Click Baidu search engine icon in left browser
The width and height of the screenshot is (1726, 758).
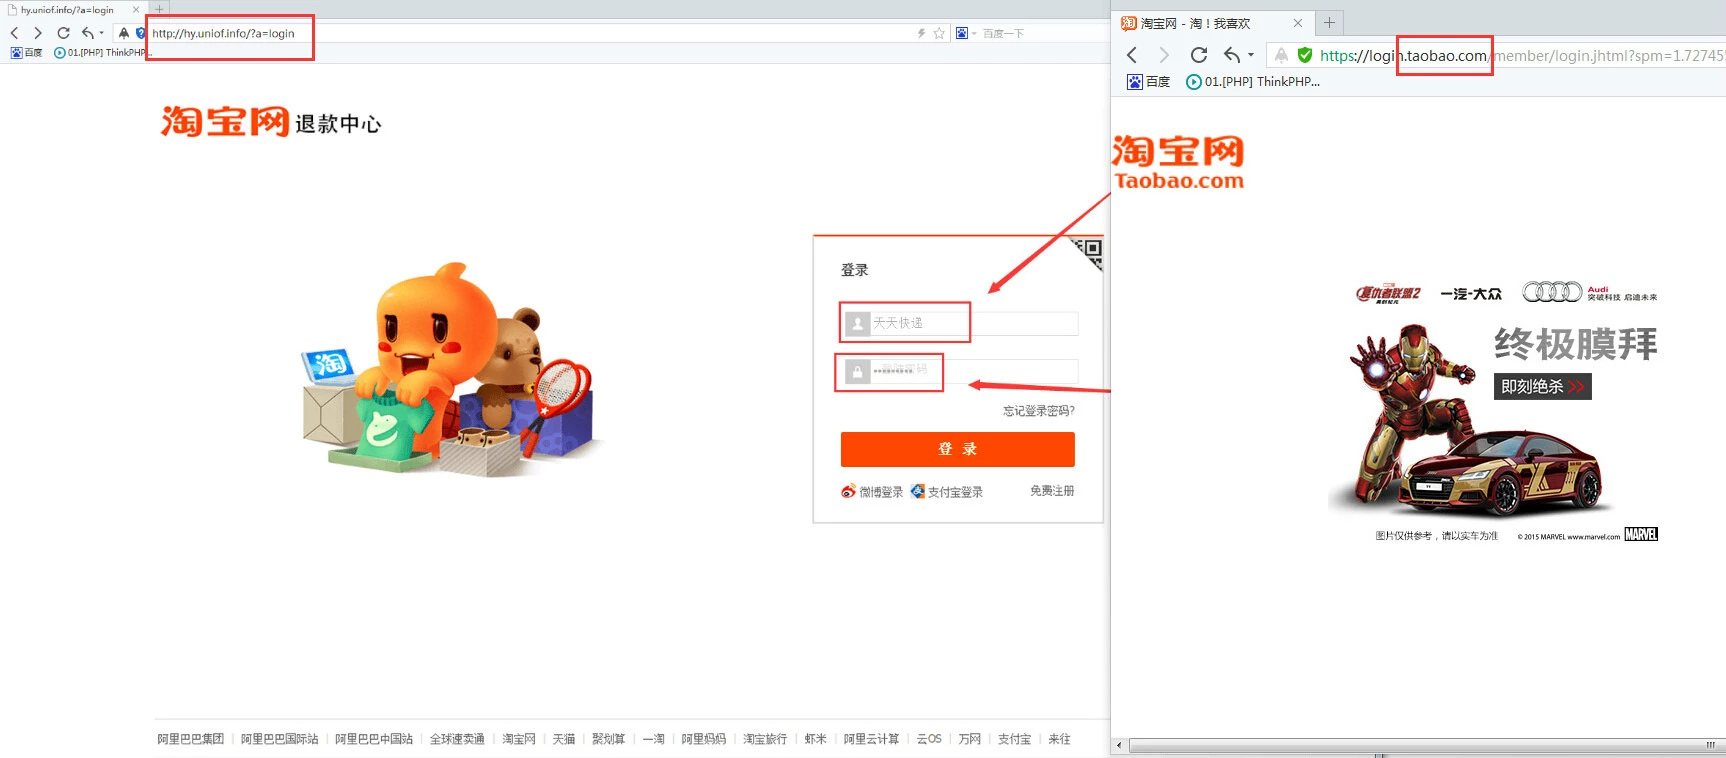pyautogui.click(x=961, y=33)
